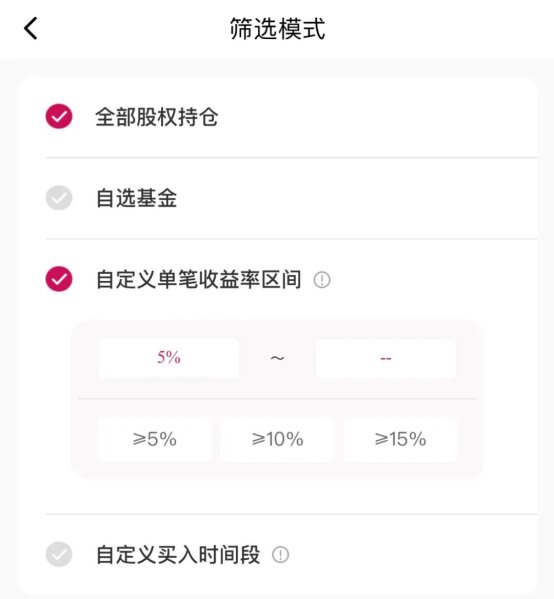Open info icon beside 自定义买入时间段
This screenshot has height=599, width=554.
(x=280, y=554)
